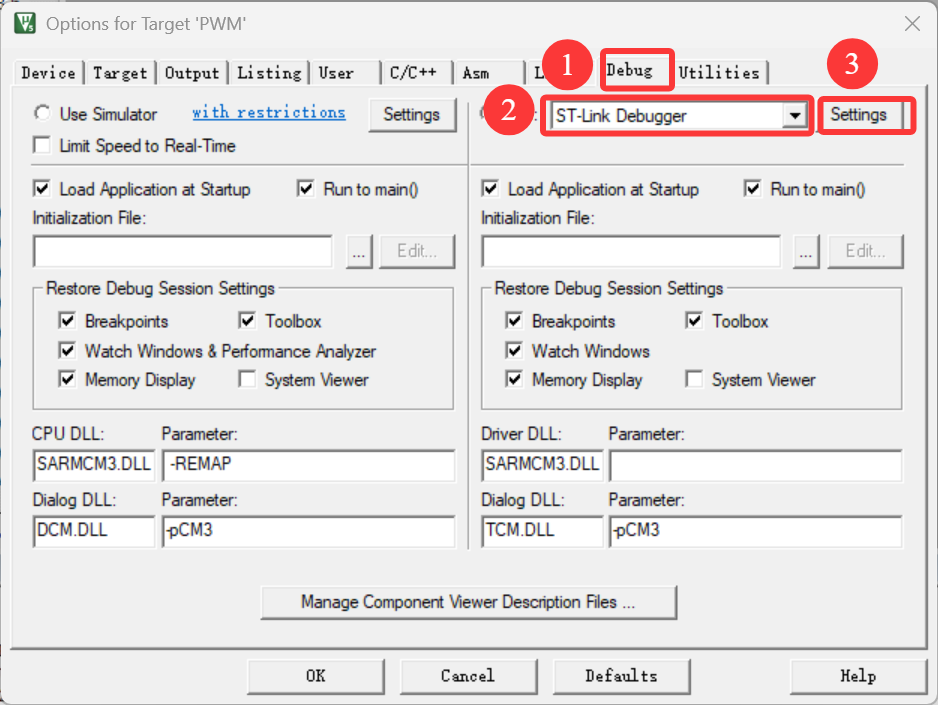This screenshot has width=938, height=705.
Task: Toggle simulator Watch Windows & Performance Analyzer
Action: click(68, 351)
